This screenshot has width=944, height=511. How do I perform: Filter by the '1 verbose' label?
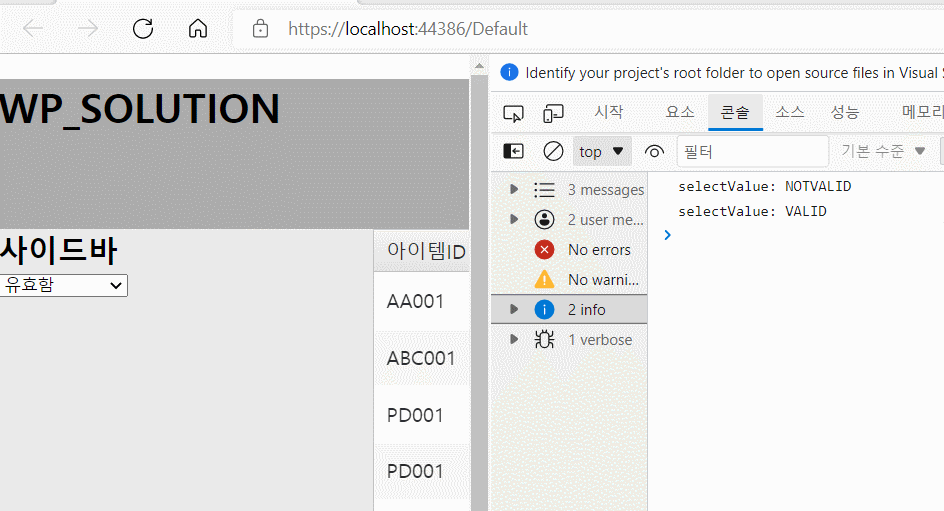point(600,340)
